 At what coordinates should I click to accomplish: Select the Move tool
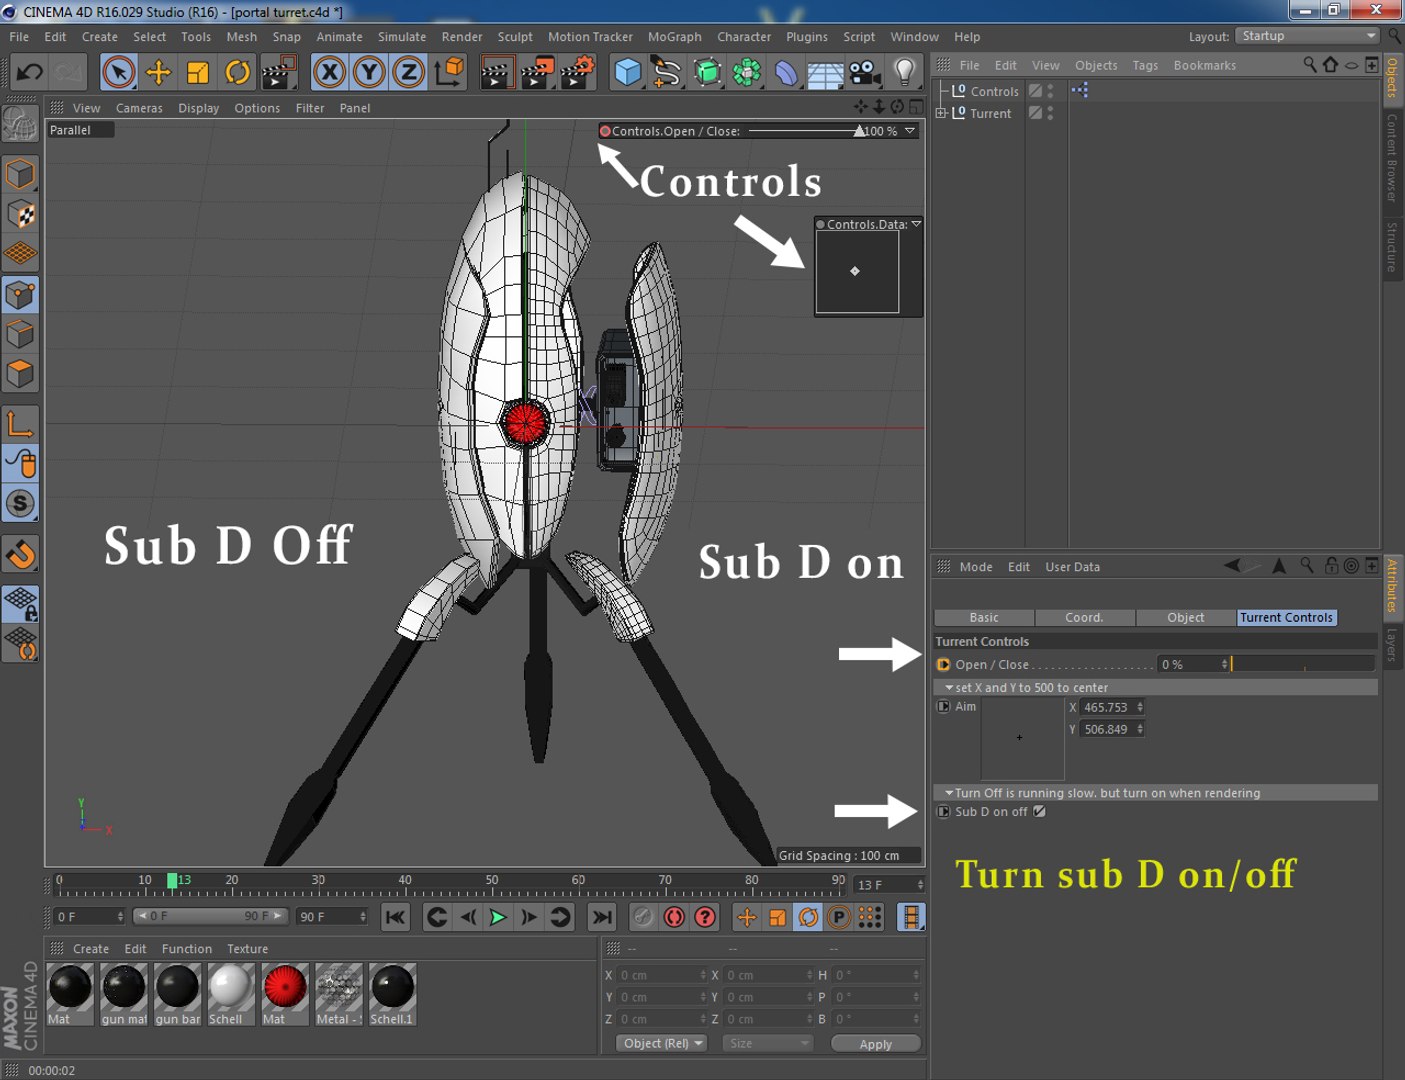pos(158,72)
